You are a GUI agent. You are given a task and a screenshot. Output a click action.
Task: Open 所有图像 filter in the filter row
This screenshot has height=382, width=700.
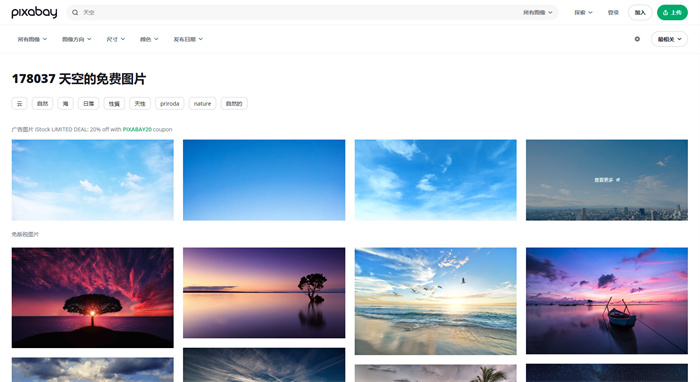pos(32,39)
